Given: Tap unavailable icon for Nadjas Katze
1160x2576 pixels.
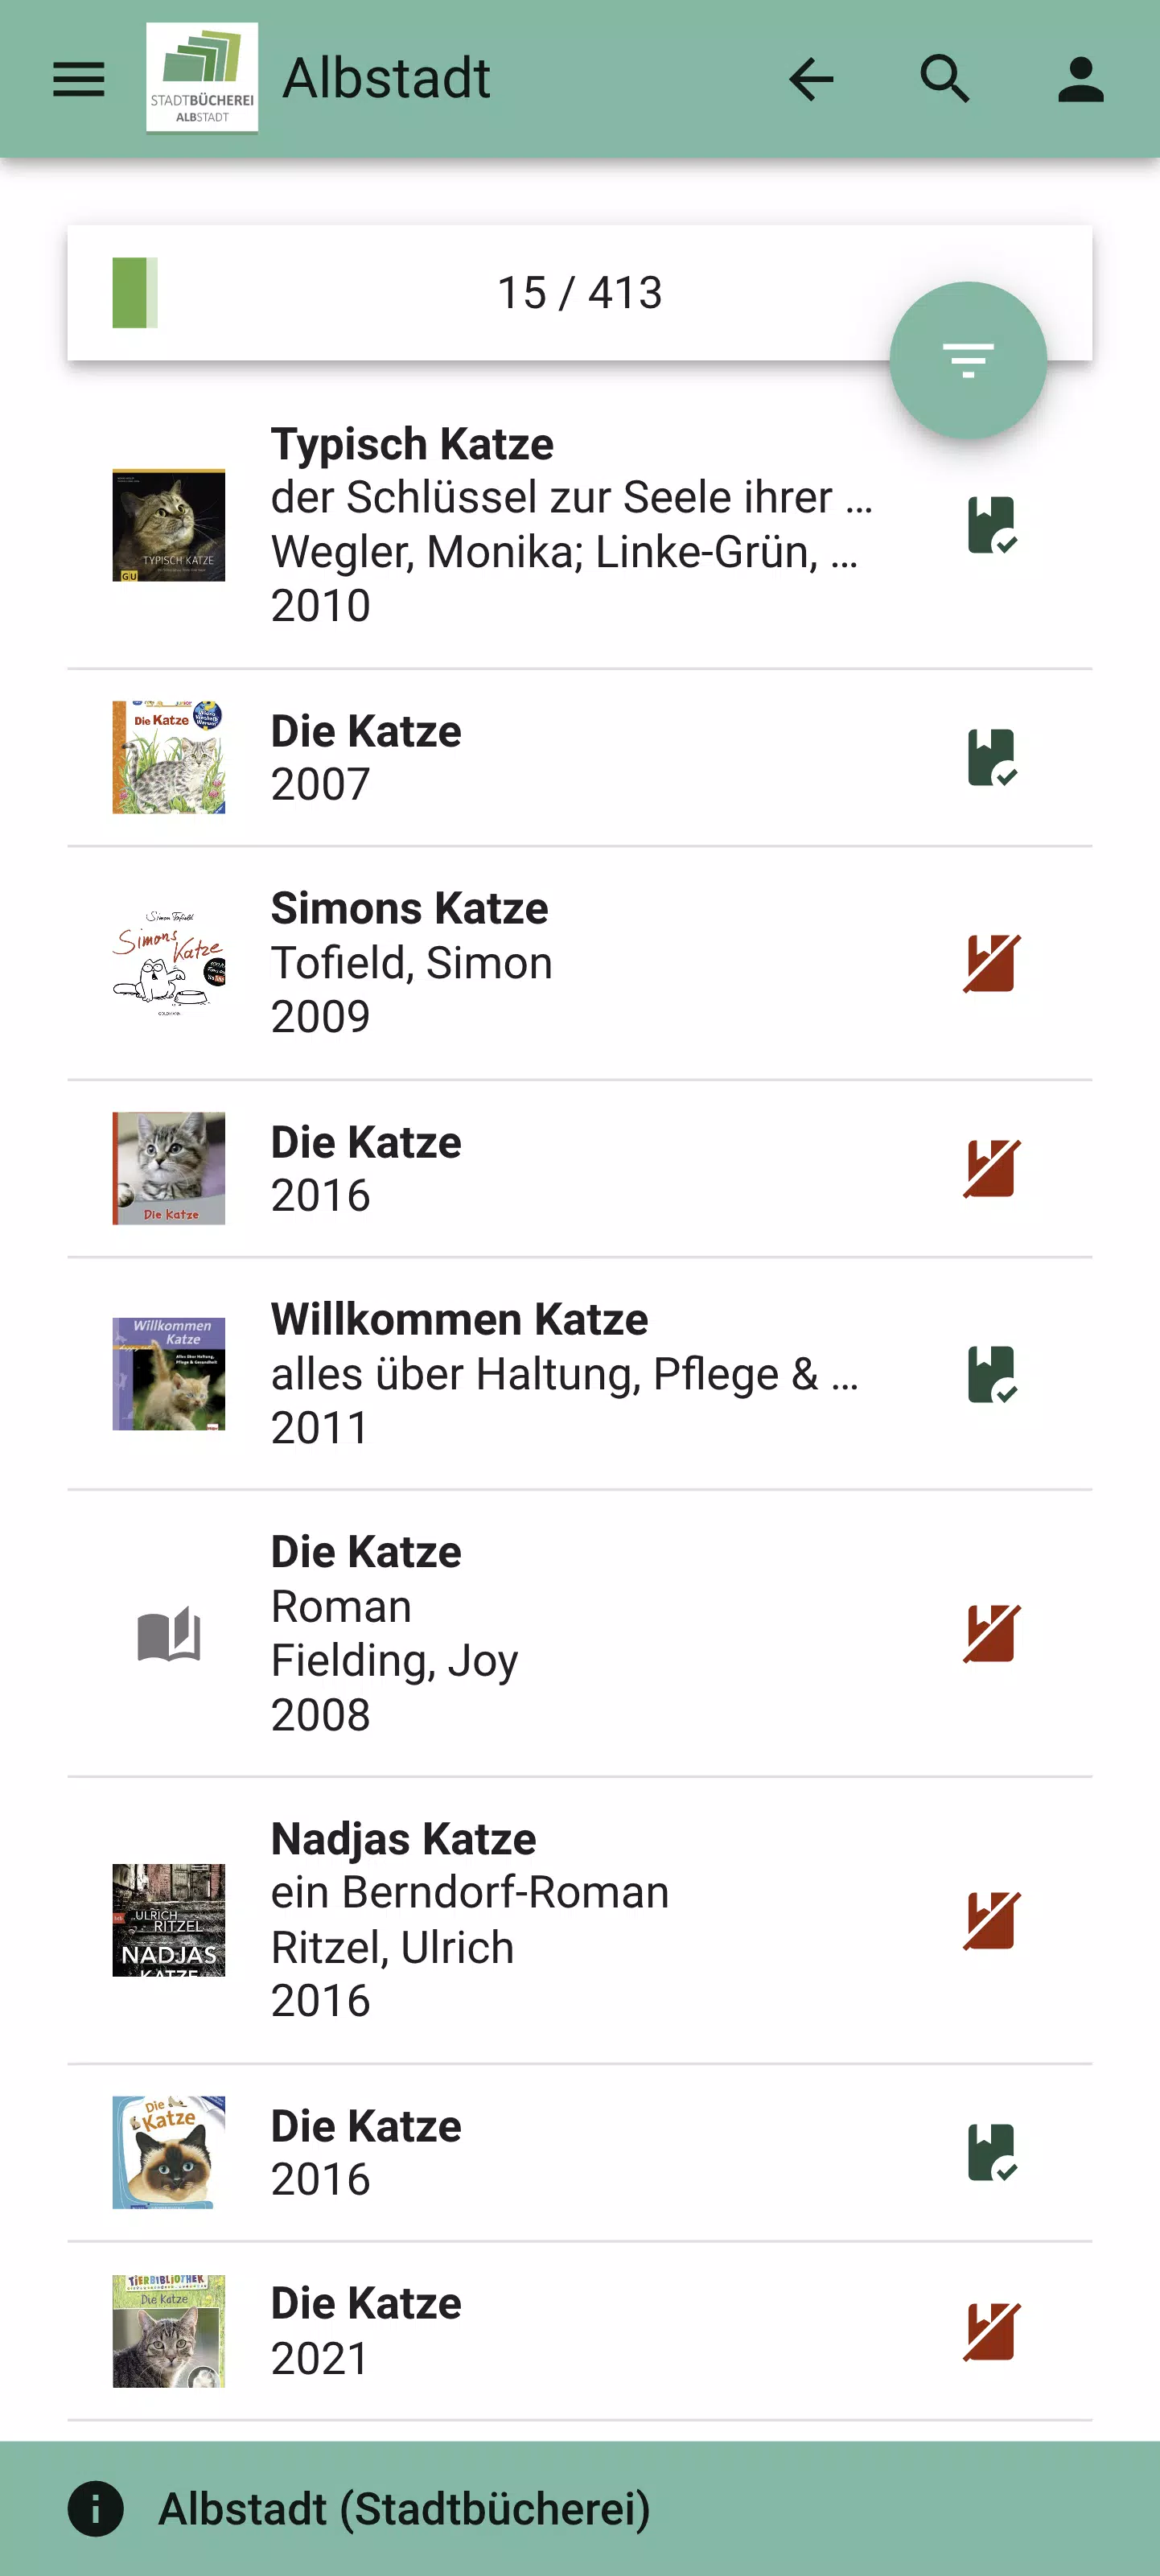Looking at the screenshot, I should [x=991, y=1920].
